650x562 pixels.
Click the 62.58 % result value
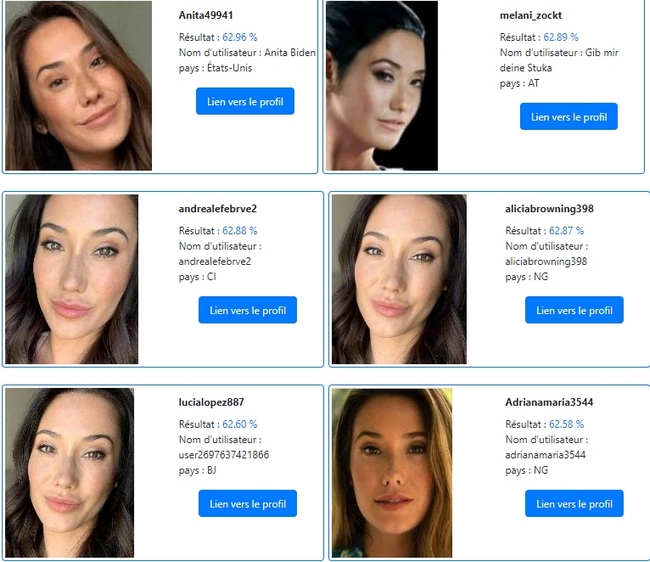[x=566, y=424]
